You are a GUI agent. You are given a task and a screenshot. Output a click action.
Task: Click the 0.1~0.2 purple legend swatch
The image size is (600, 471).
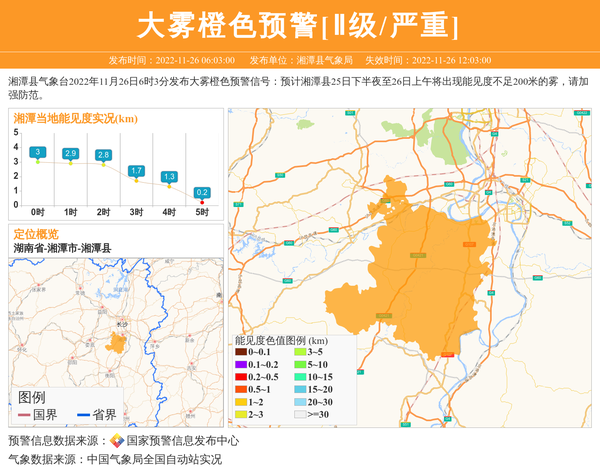tap(241, 364)
